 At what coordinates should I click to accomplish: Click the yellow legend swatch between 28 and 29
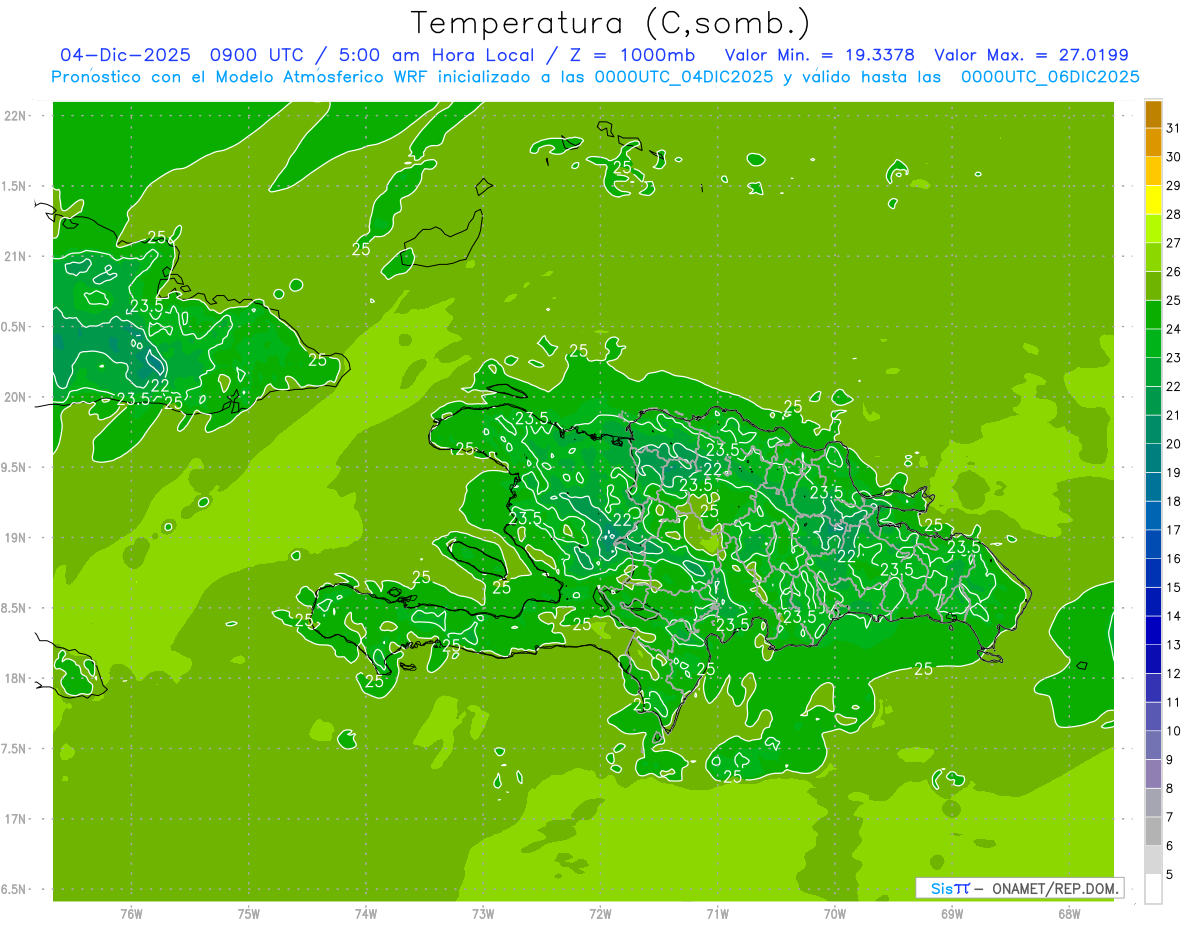pyautogui.click(x=1153, y=200)
